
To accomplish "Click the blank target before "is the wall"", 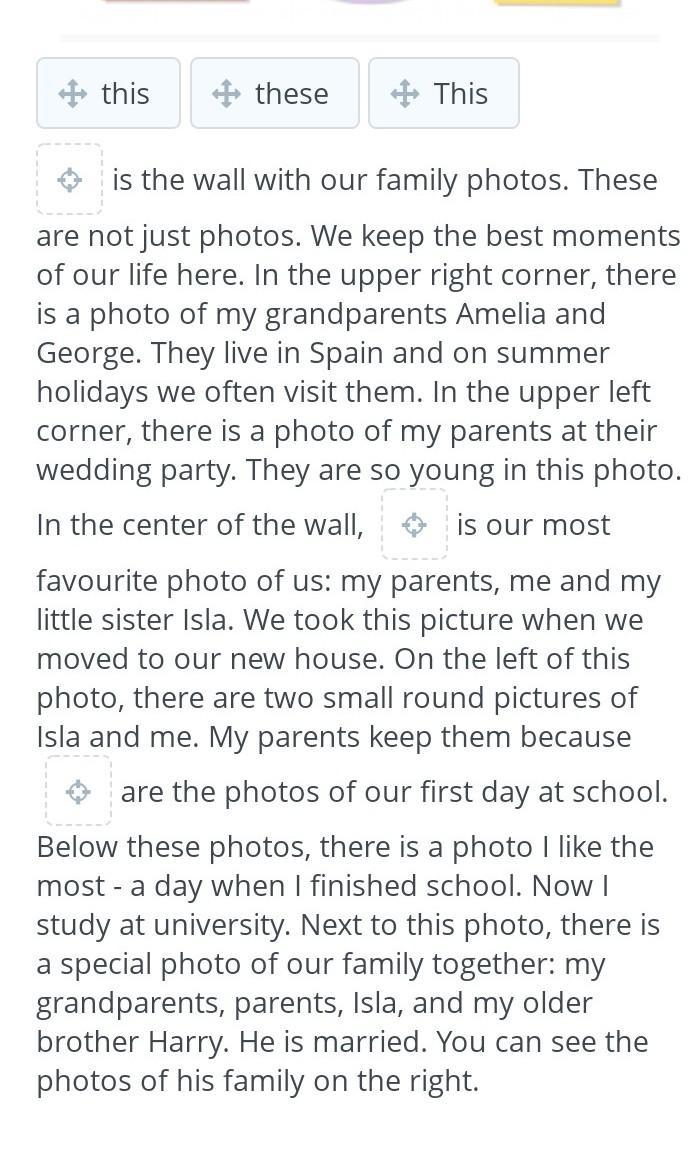I will click(x=69, y=180).
